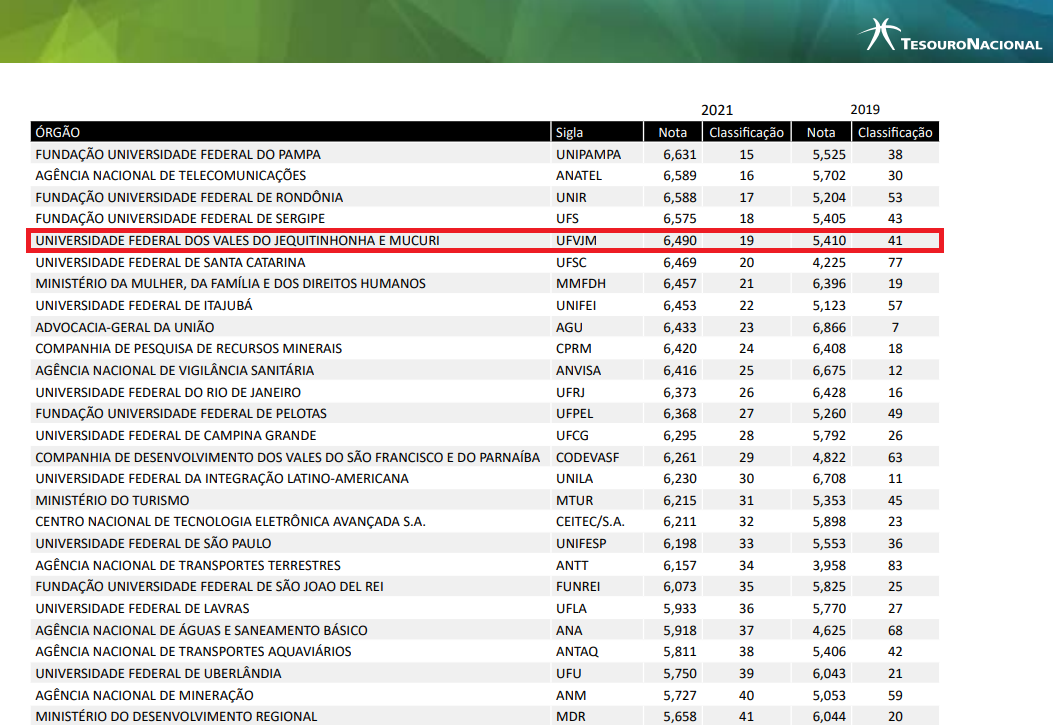Click Universidade Federal de Lavras entry
Screen dimensions: 1053x725
(142, 608)
